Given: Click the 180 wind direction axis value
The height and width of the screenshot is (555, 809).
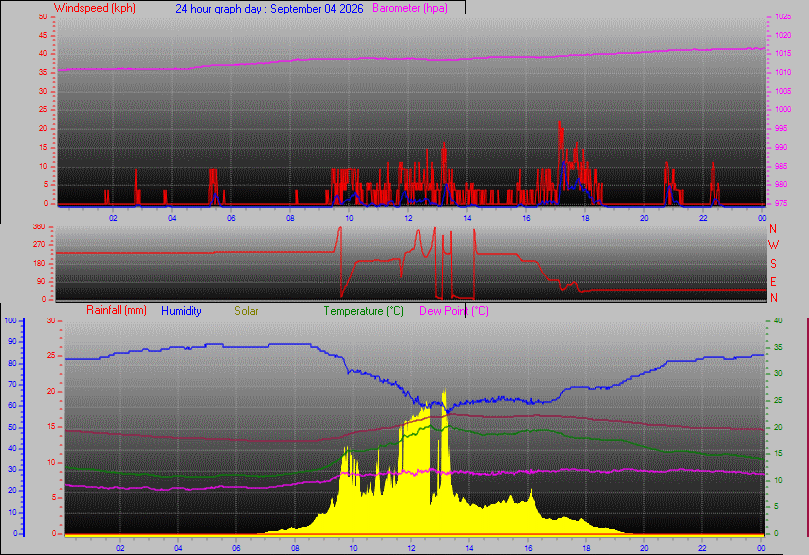Looking at the screenshot, I should [39, 263].
